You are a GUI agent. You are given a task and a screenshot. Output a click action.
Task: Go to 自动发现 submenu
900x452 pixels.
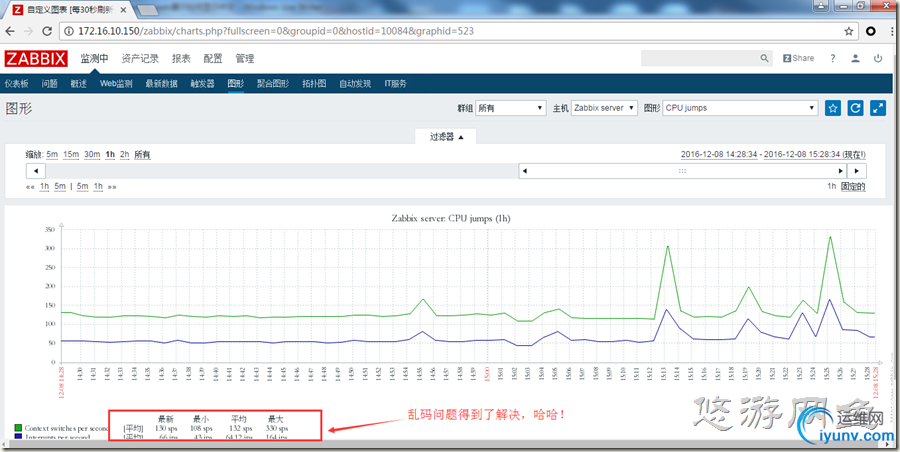pyautogui.click(x=355, y=83)
